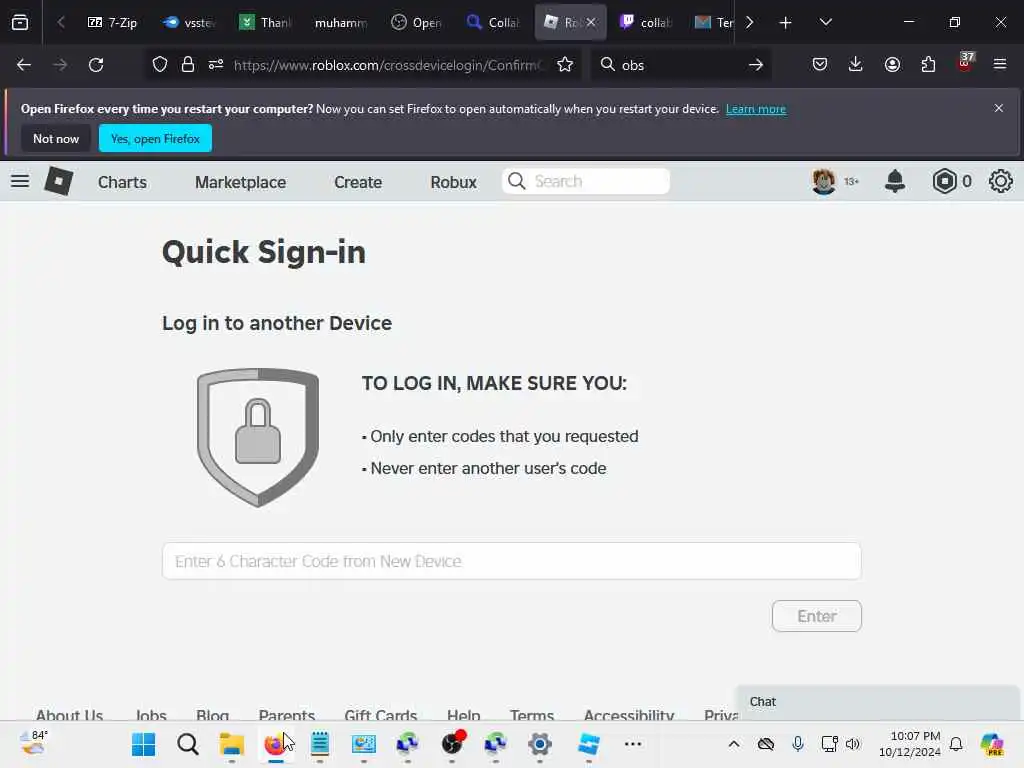Click the 6 character code input field
The image size is (1024, 768).
pos(511,561)
